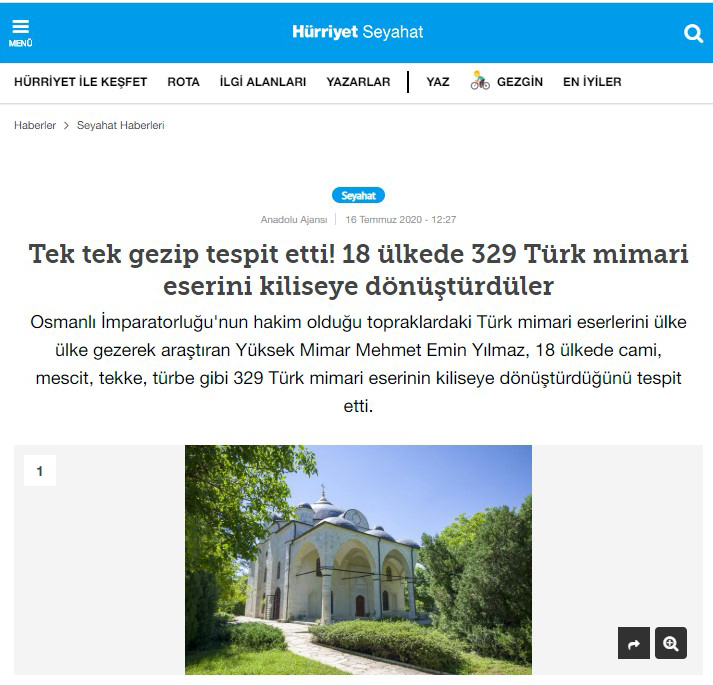Click the share arrow icon on photo
Viewport: 713px width, 685px height.
coord(633,643)
